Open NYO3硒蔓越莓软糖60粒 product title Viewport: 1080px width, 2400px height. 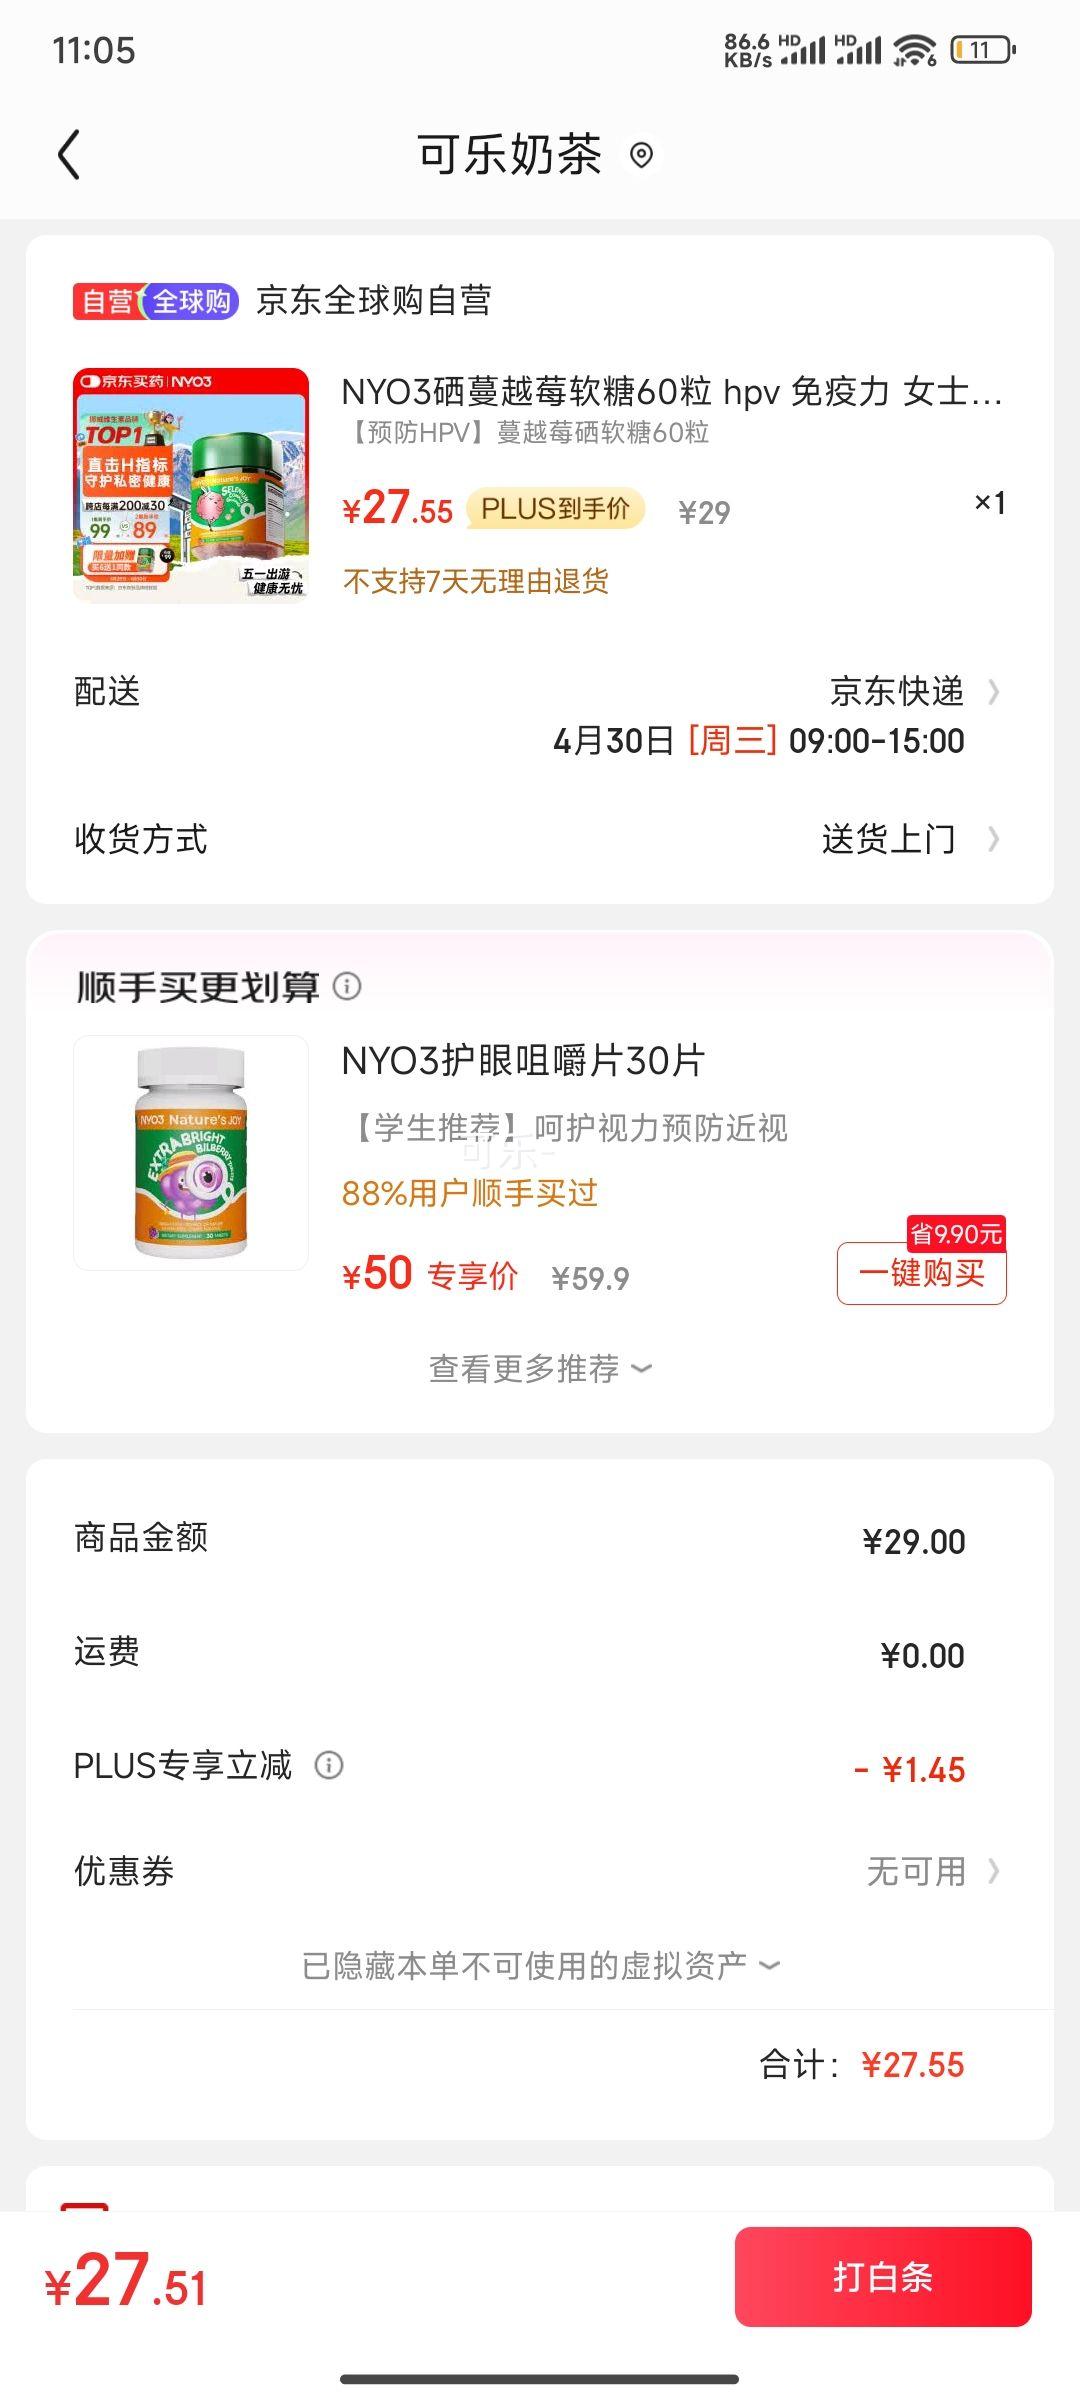(x=672, y=392)
